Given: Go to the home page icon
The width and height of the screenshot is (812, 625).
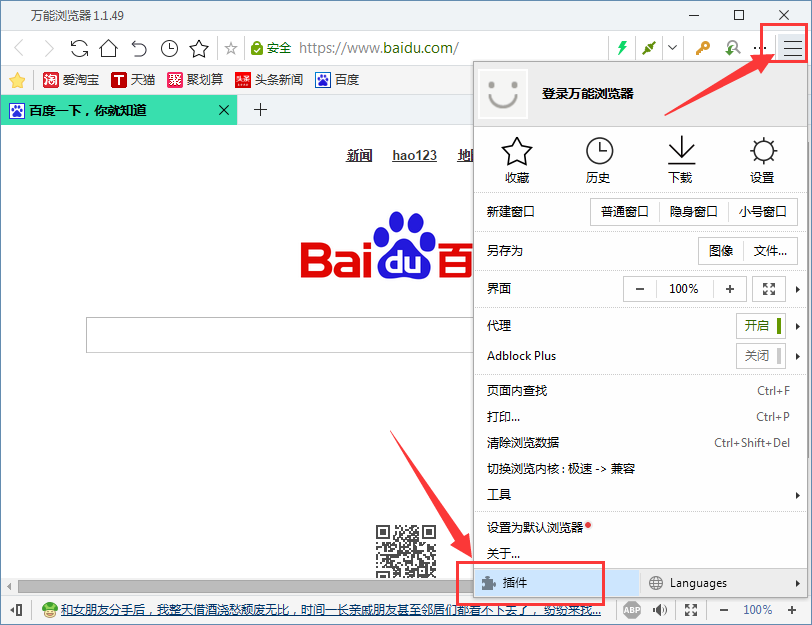Looking at the screenshot, I should (x=109, y=48).
